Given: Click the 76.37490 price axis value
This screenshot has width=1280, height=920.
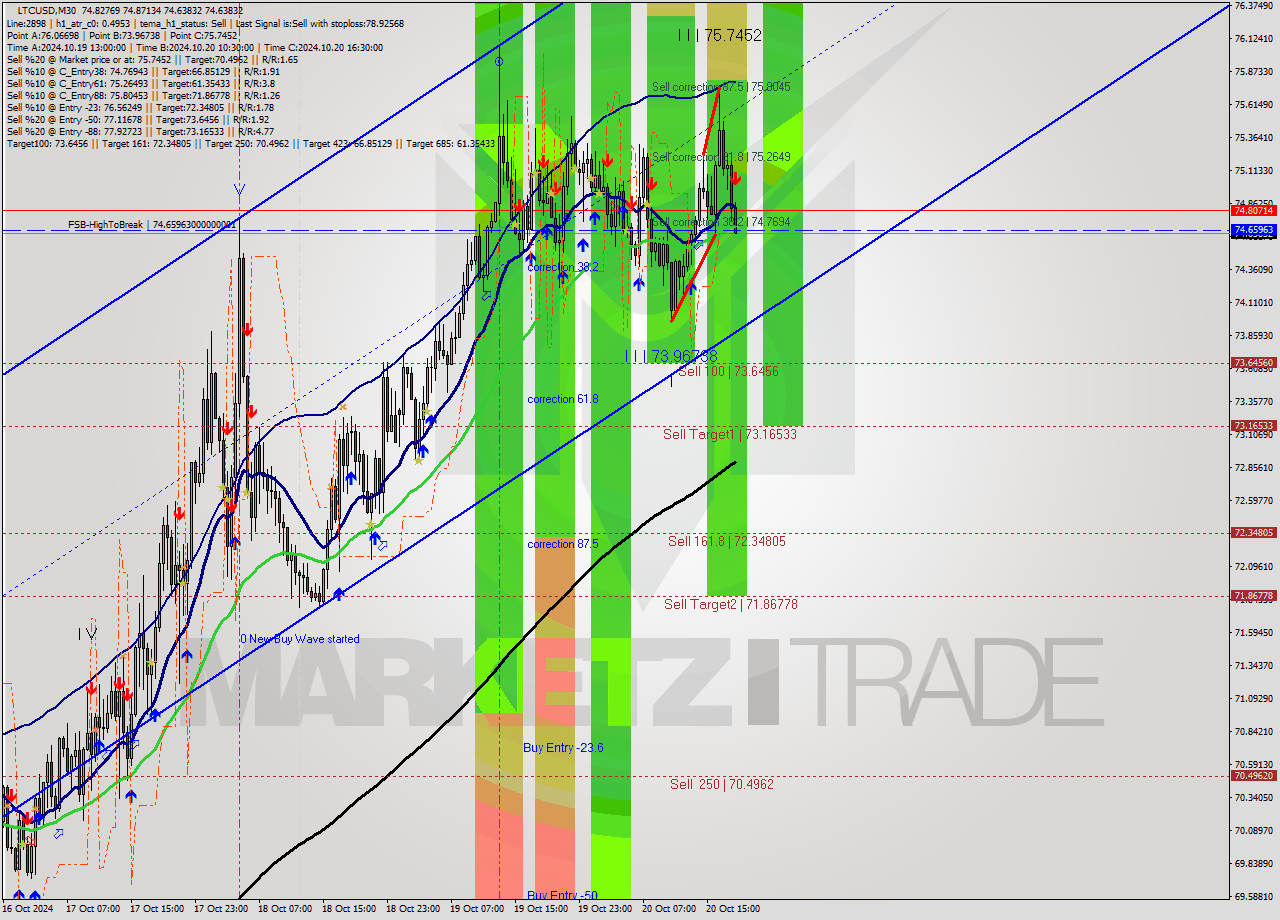Looking at the screenshot, I should pyautogui.click(x=1254, y=5).
